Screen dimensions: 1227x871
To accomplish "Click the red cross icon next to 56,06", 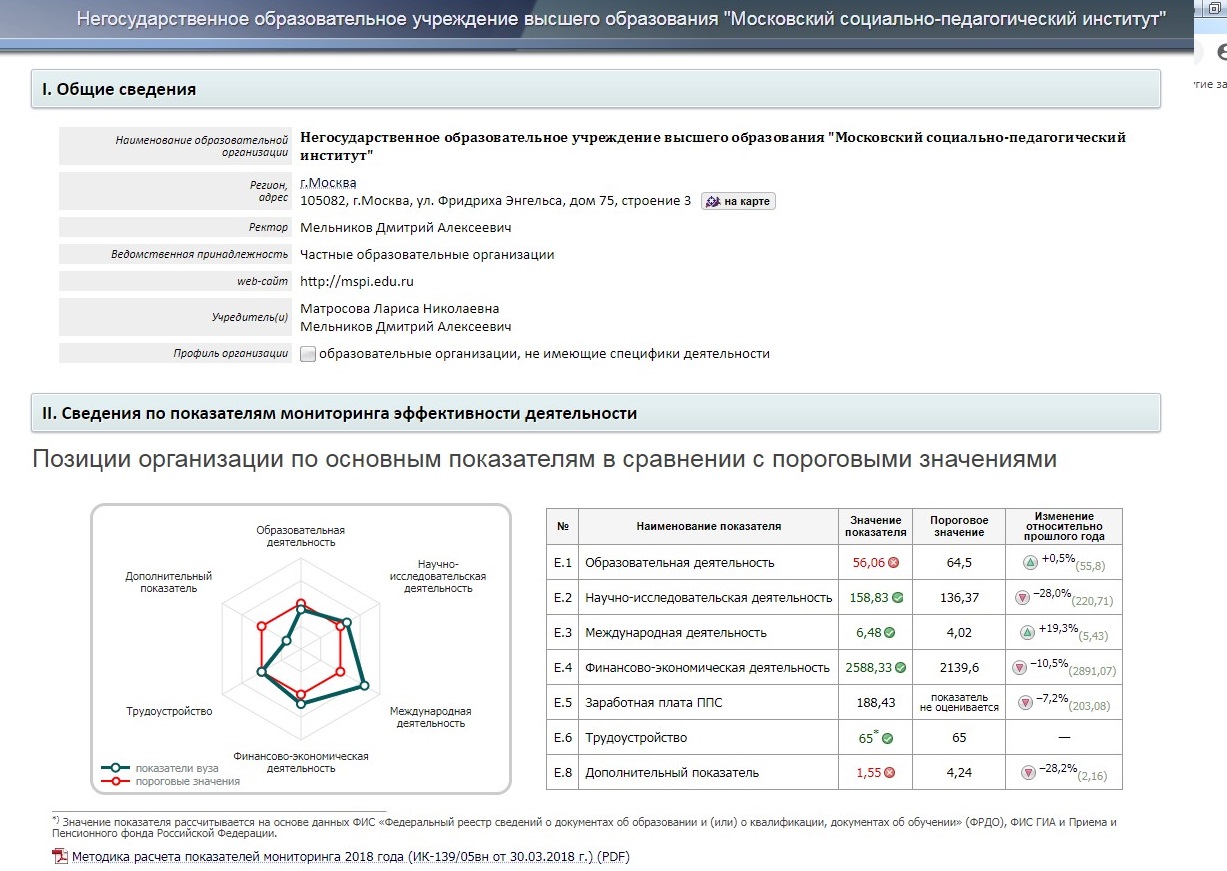I will (x=894, y=562).
